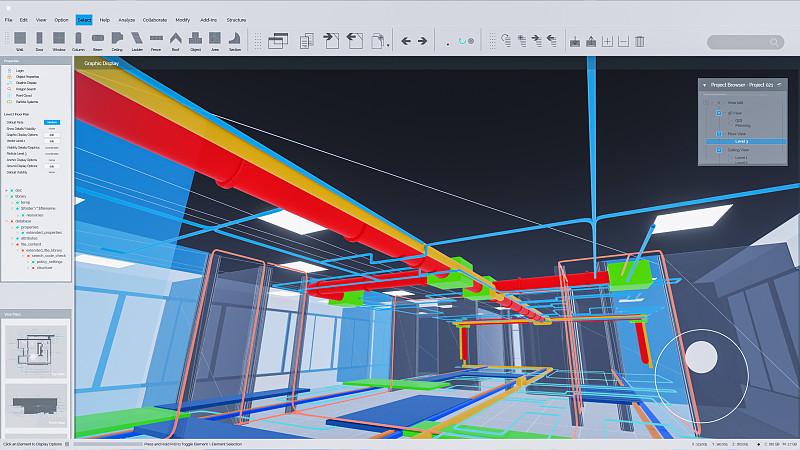Viewport: 800px width, 450px height.
Task: Open the Collaborate menu
Action: tap(155, 20)
